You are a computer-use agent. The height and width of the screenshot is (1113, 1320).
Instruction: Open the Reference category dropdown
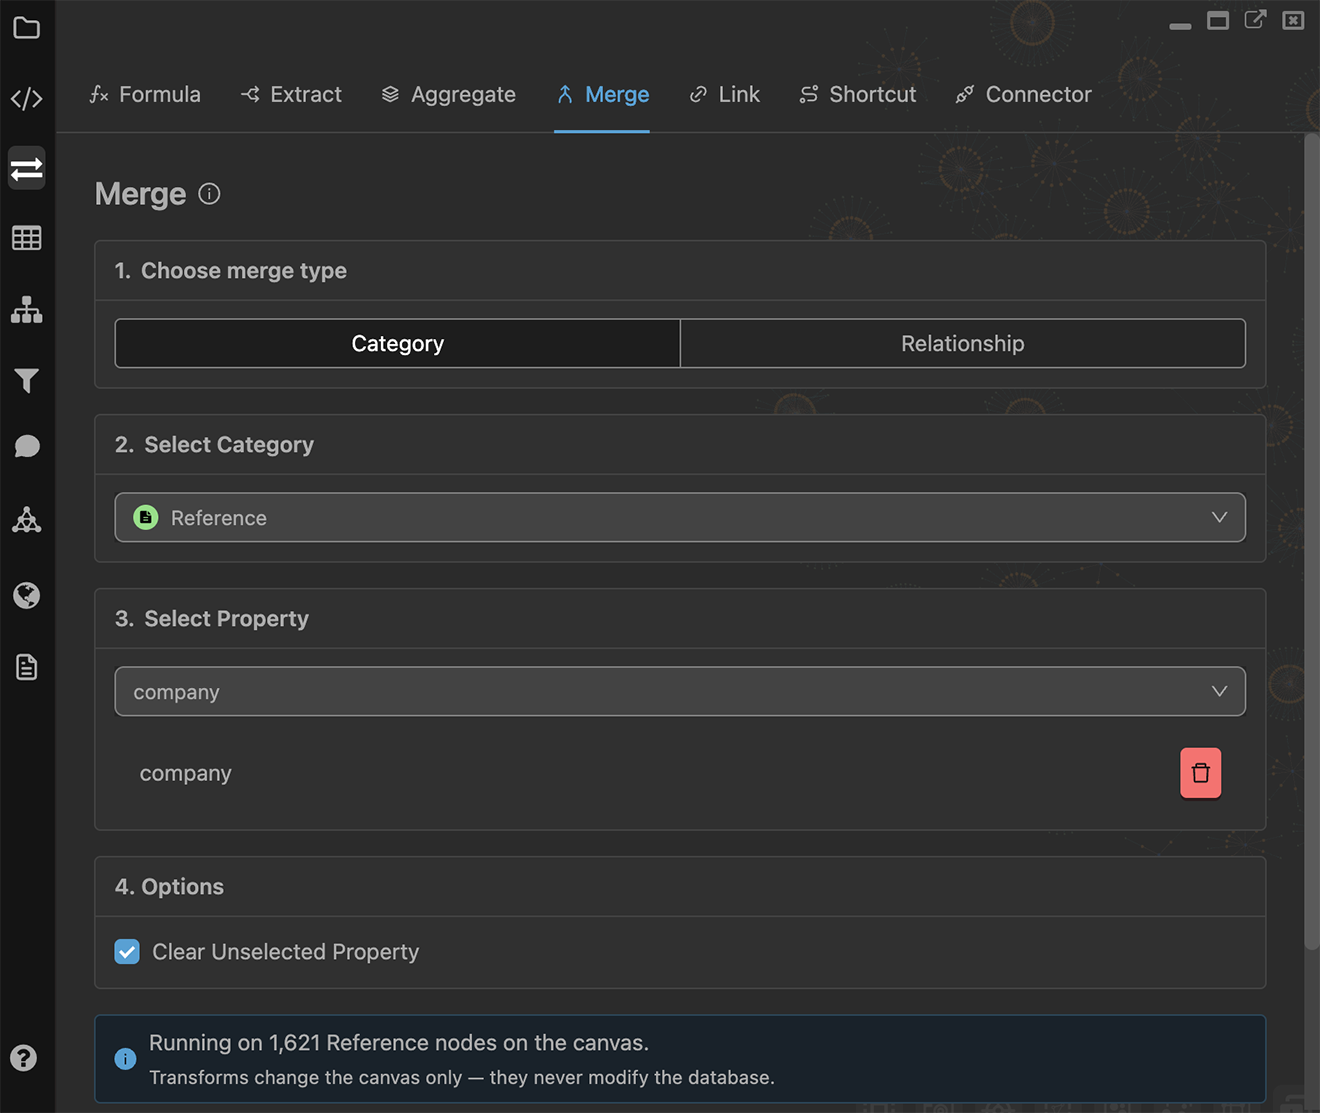680,518
